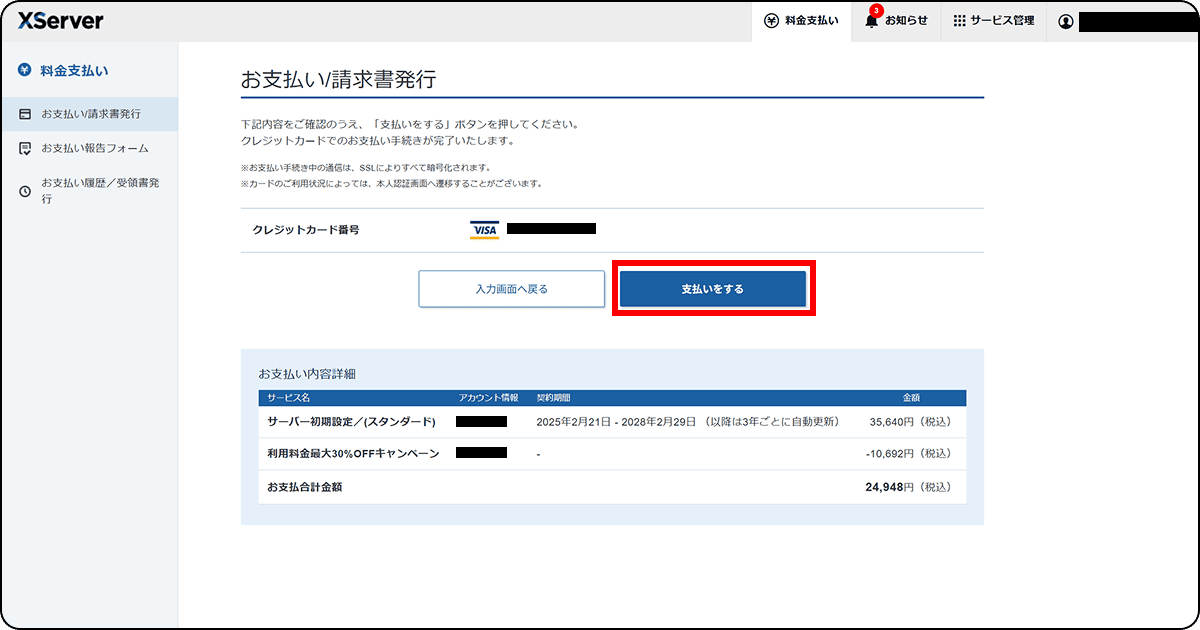Click the クレジットカード番号 label
This screenshot has width=1200, height=630.
[306, 230]
